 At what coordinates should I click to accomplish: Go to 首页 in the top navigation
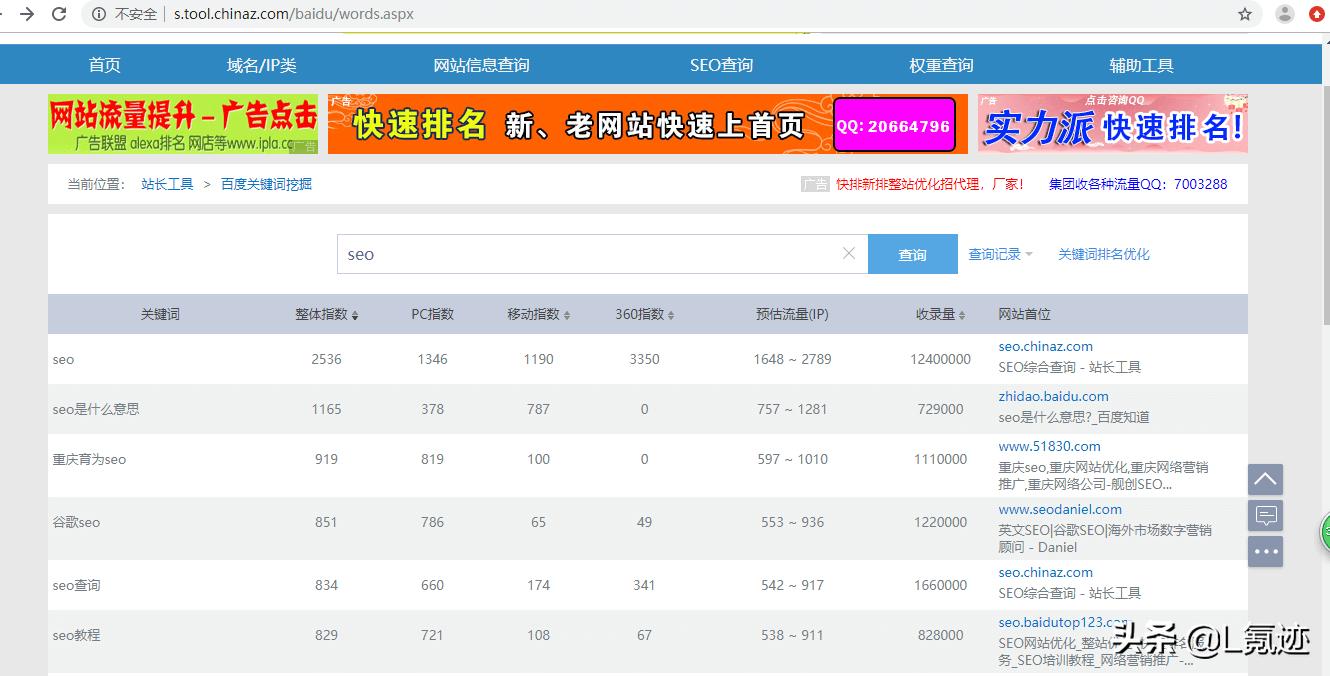(x=104, y=64)
